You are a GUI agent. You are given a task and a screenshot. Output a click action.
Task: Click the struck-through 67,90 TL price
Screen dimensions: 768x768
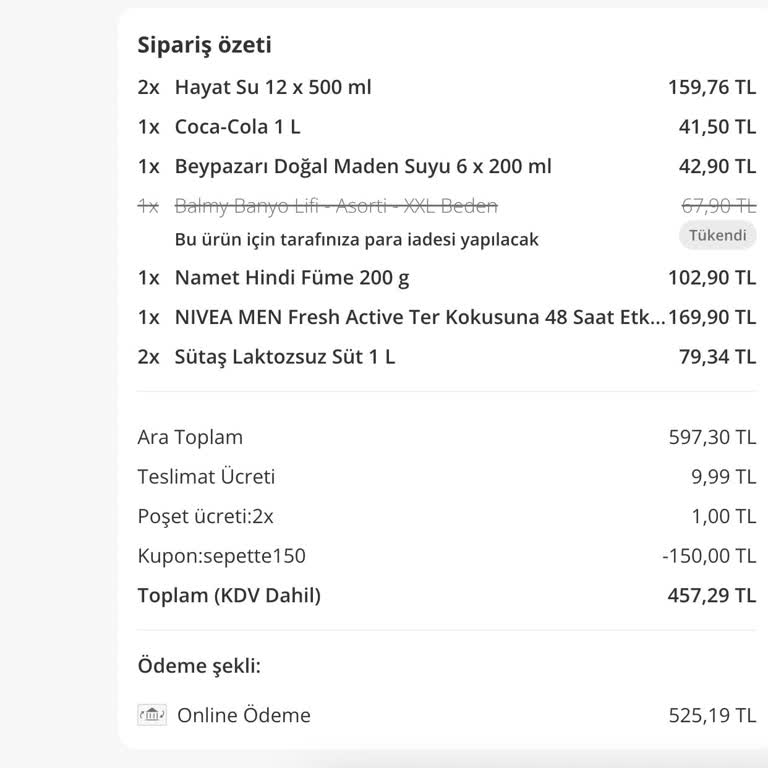point(718,207)
